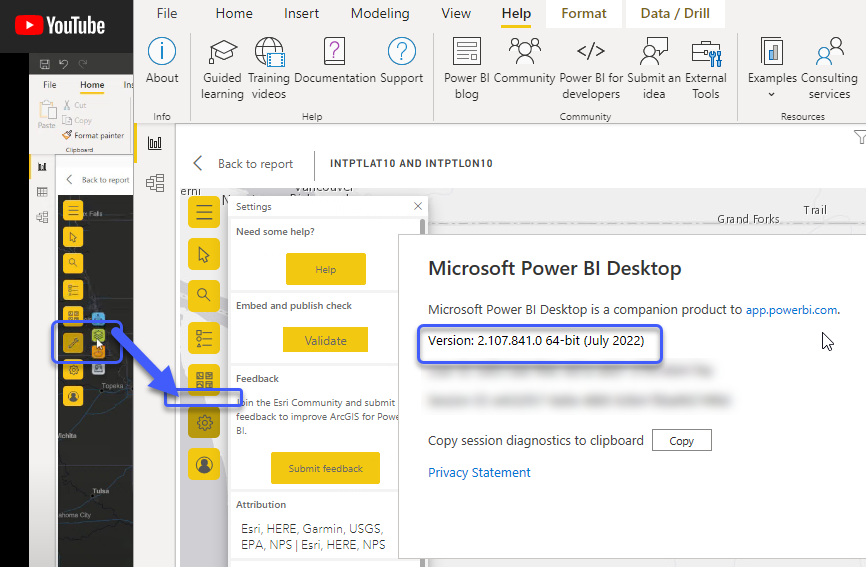Open Consulting services
Viewport: 866px width, 567px height.
click(830, 69)
